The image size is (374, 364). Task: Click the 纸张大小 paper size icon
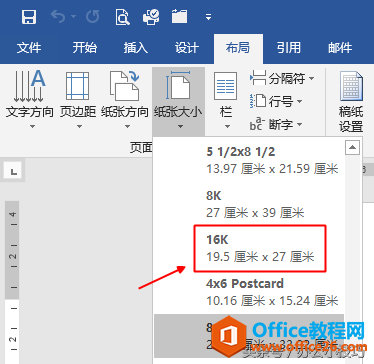178,85
